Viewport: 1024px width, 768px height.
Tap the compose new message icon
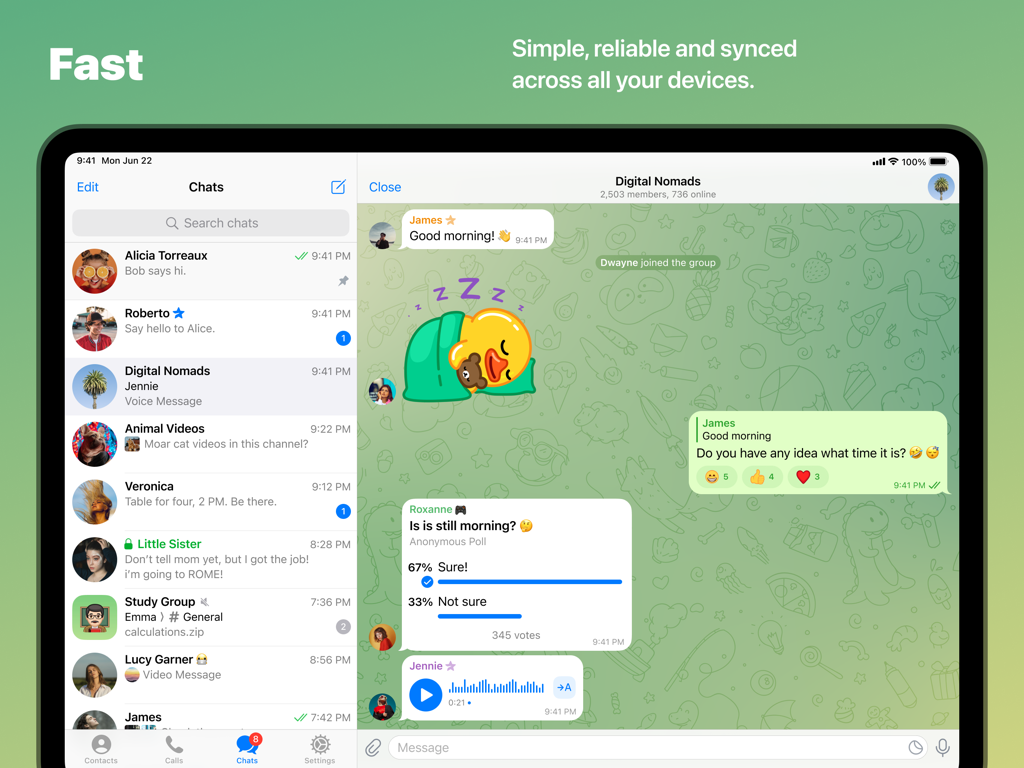[338, 187]
